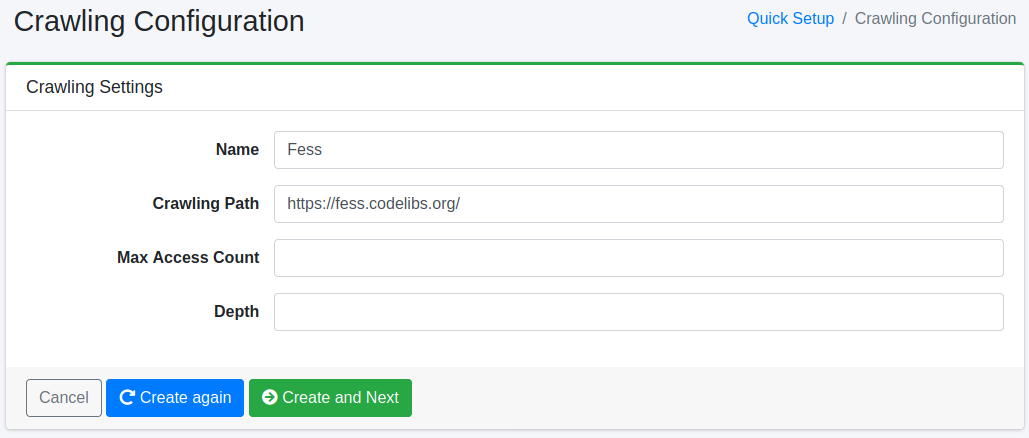Click the Max Access Count label
Screen dimensions: 1029x438
(188, 258)
